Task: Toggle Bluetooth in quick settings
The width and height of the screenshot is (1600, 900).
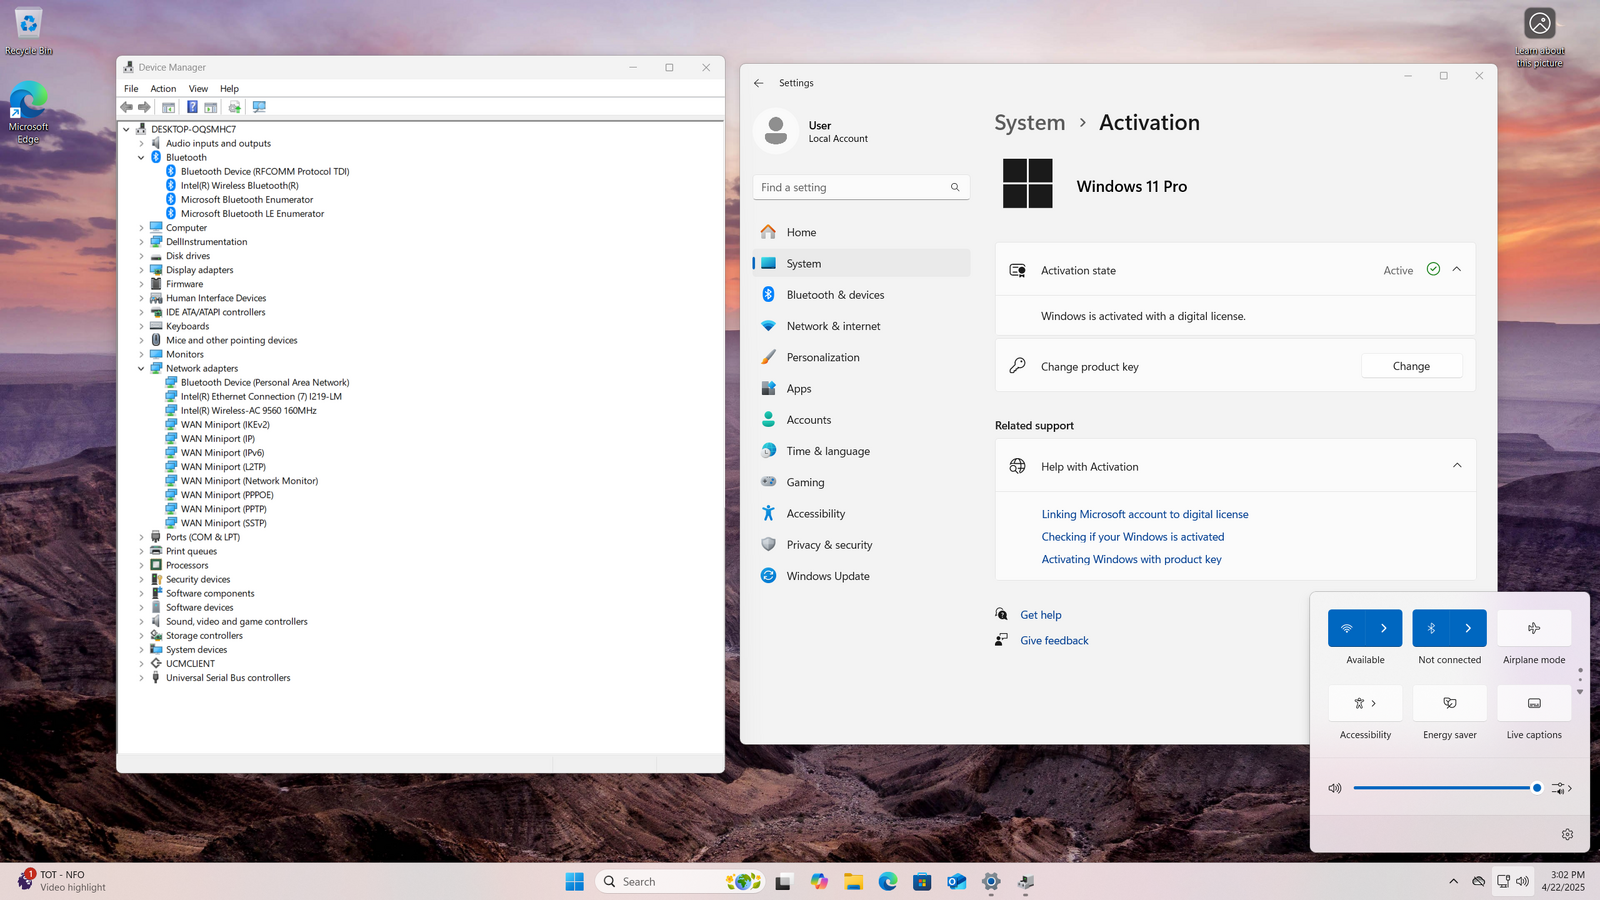Action: tap(1431, 628)
